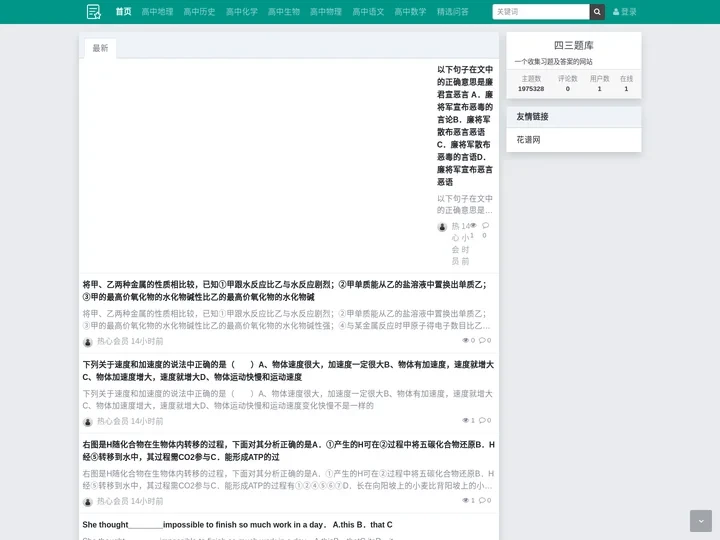Click the 登录 login link
Screen dimensions: 720x540
[x=624, y=12]
